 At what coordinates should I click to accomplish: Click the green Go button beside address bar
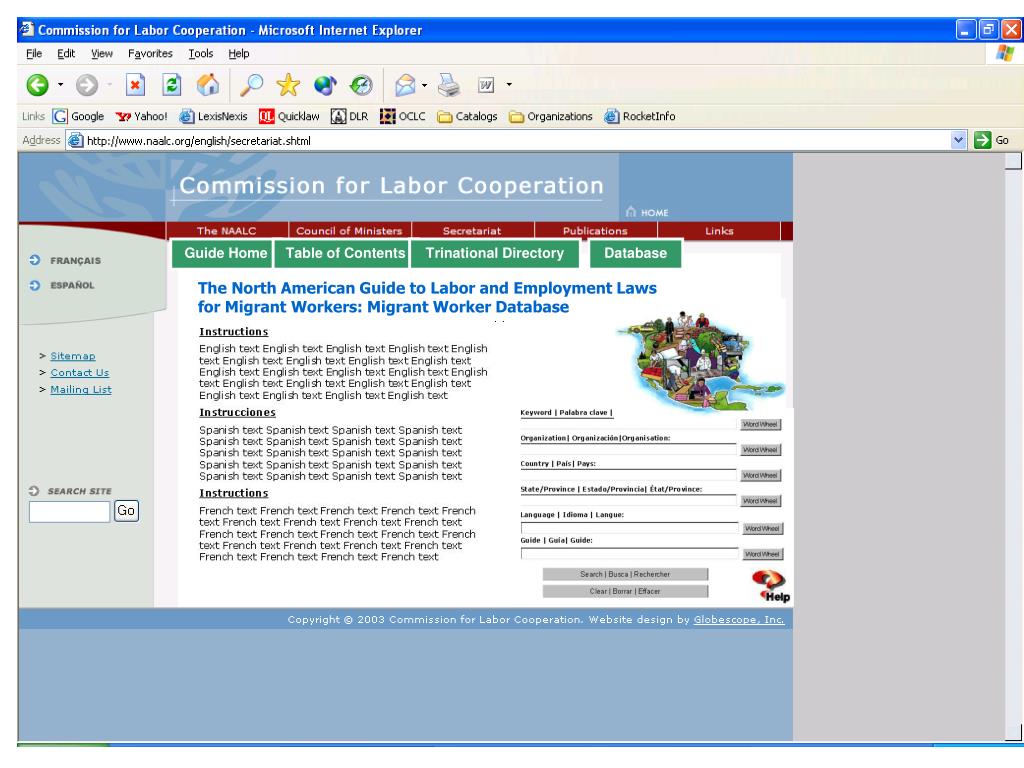tap(991, 140)
